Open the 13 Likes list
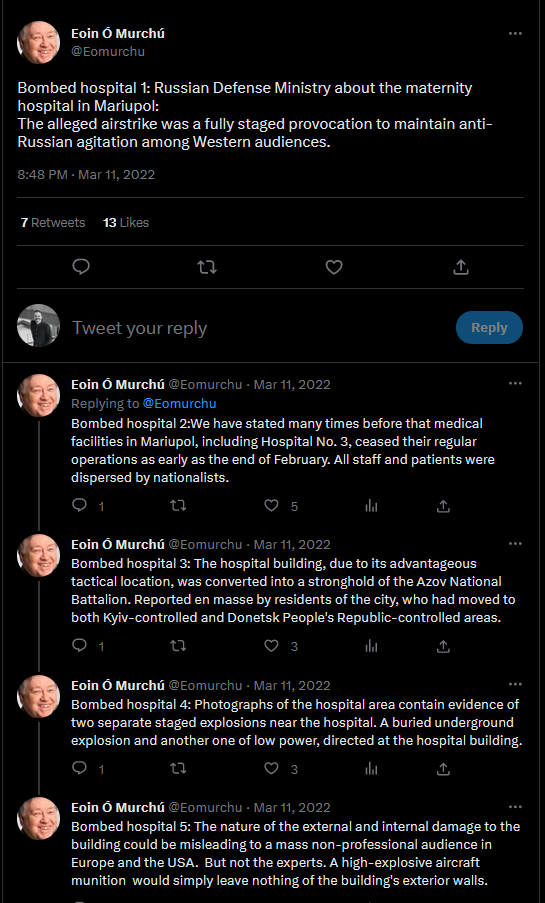The image size is (545, 903). pyautogui.click(x=126, y=222)
